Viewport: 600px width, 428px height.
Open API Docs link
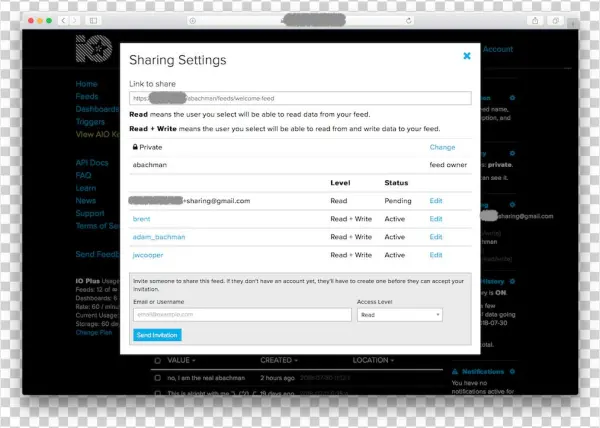[x=92, y=163]
